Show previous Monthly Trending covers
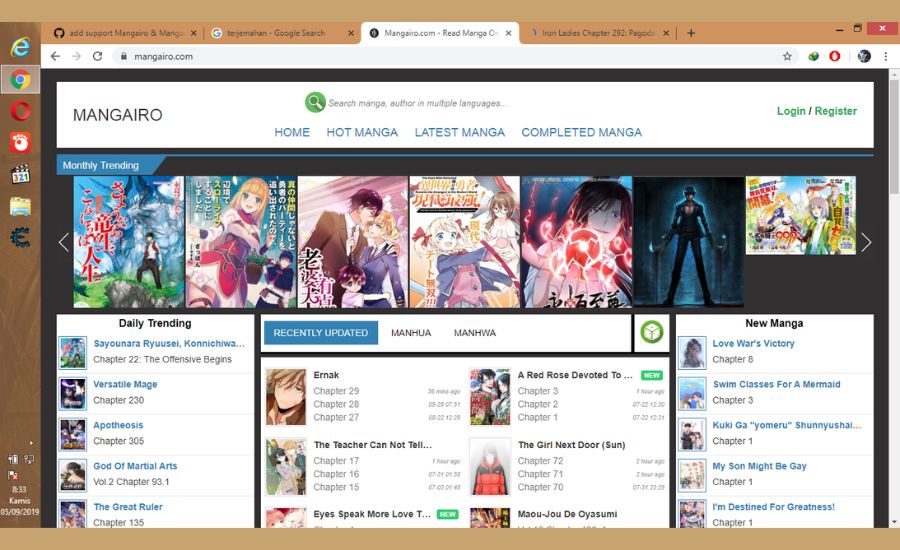Screen dimensions: 900x550 click(64, 242)
